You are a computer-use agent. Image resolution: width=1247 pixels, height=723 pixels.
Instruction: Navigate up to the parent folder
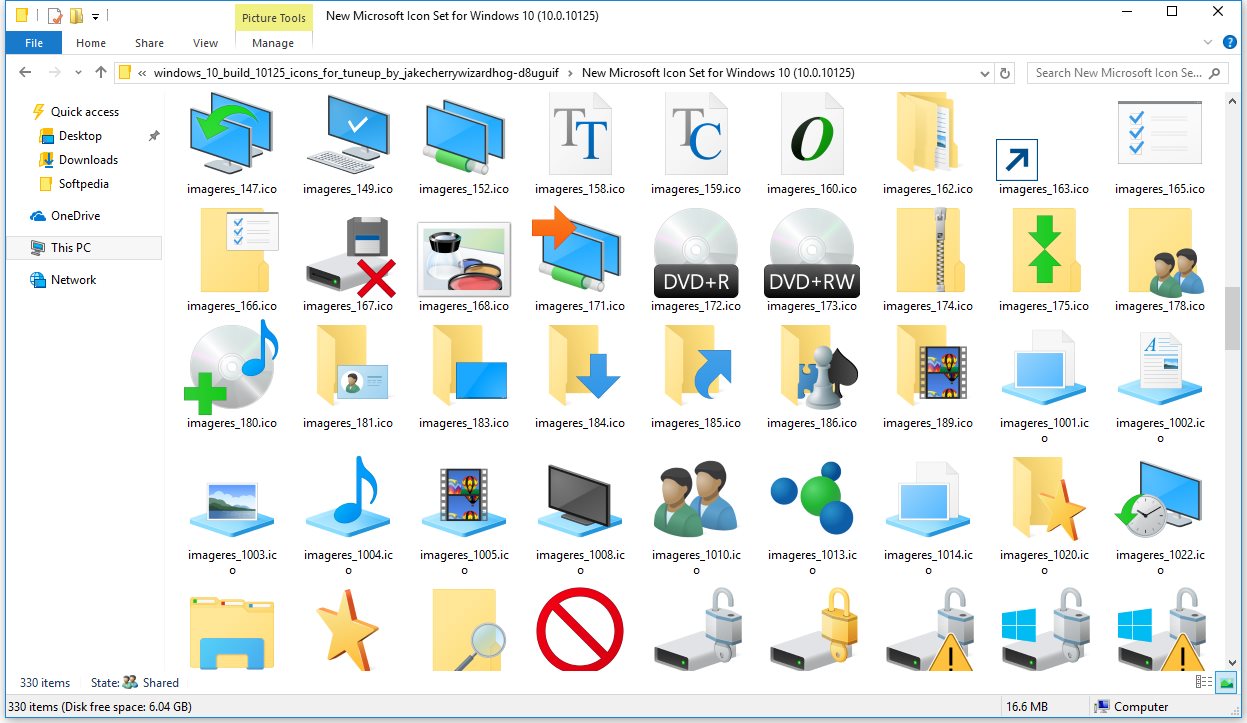pyautogui.click(x=101, y=72)
